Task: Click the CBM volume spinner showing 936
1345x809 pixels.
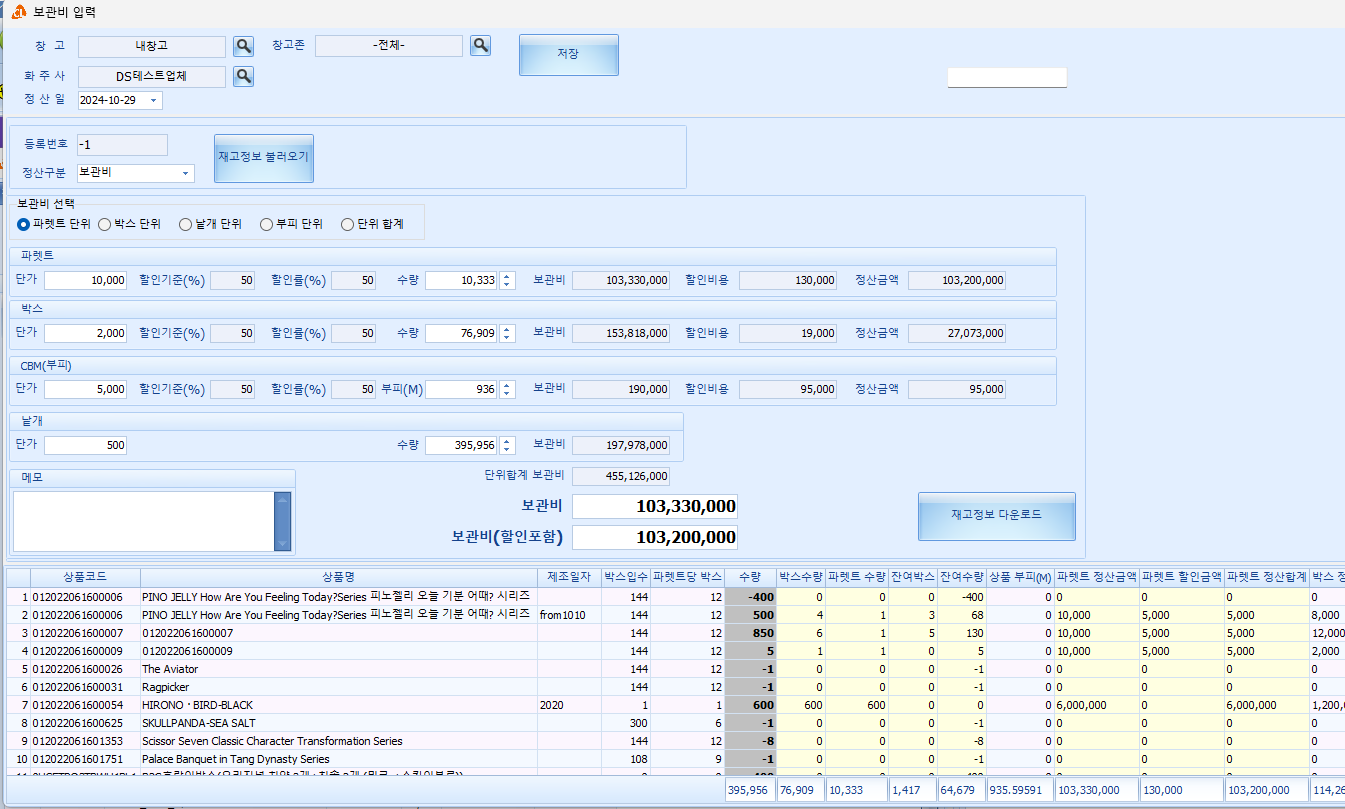Action: pyautogui.click(x=507, y=389)
